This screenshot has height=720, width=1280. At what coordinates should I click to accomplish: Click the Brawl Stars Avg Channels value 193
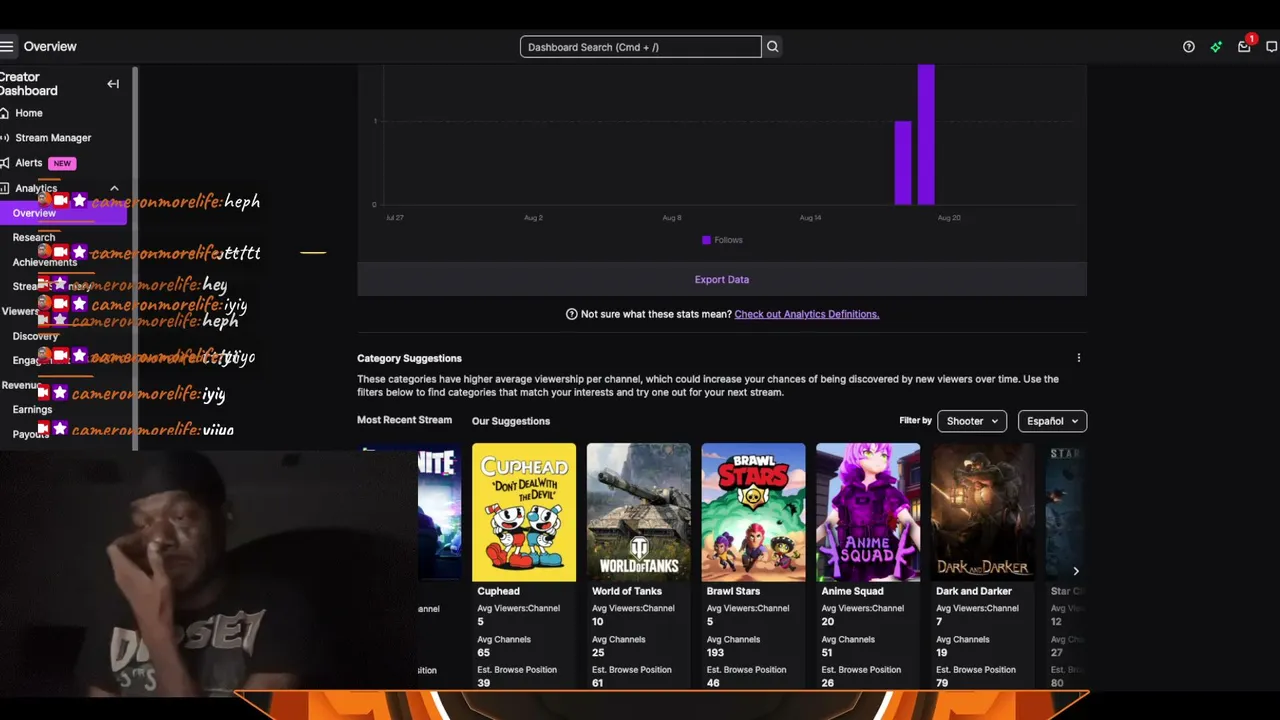pyautogui.click(x=717, y=653)
